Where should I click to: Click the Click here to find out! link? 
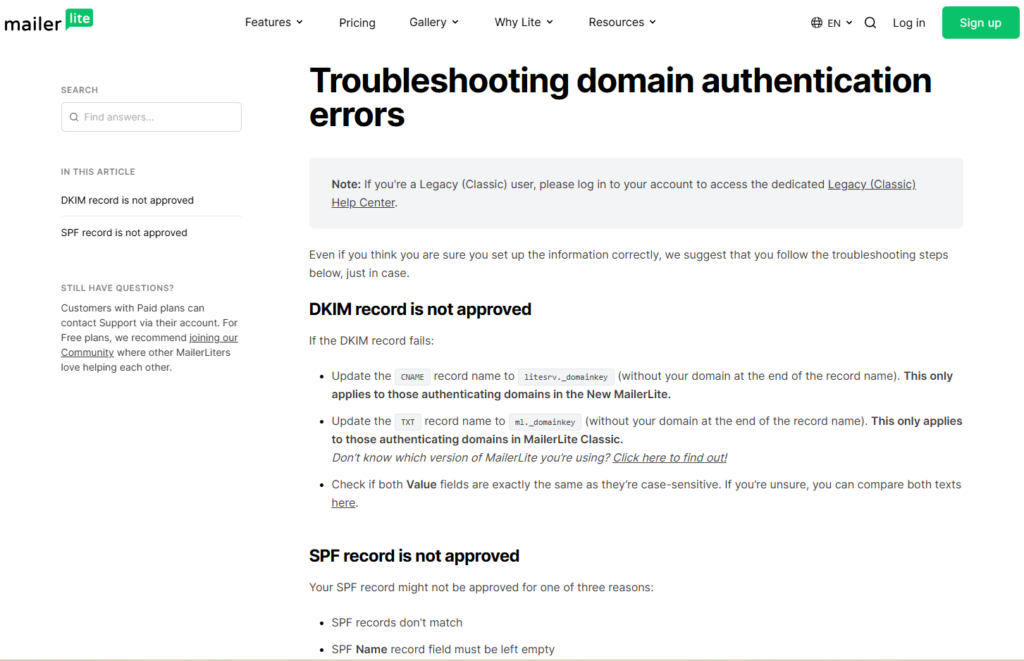669,457
